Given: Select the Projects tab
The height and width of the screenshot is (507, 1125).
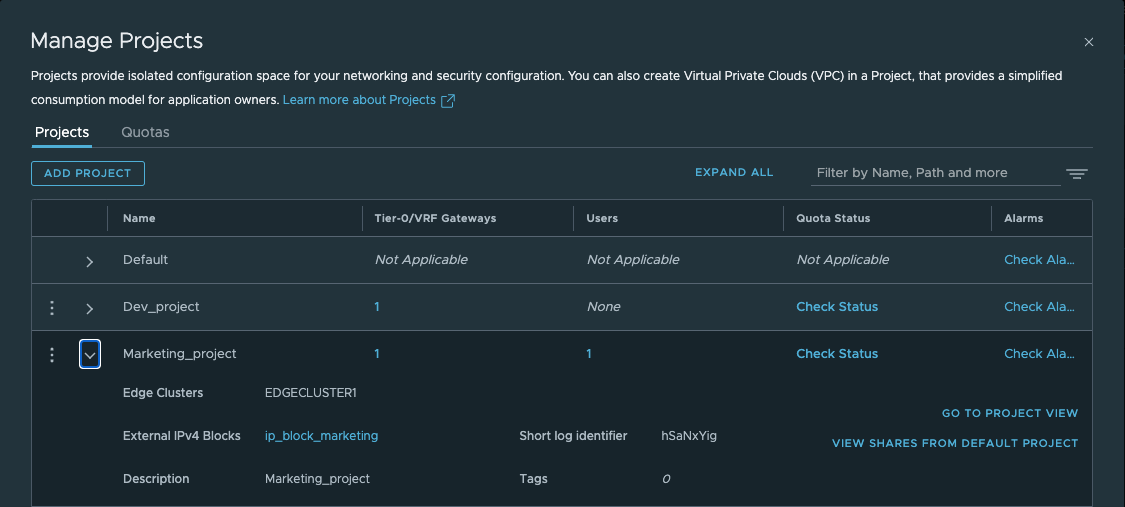Looking at the screenshot, I should [x=62, y=132].
